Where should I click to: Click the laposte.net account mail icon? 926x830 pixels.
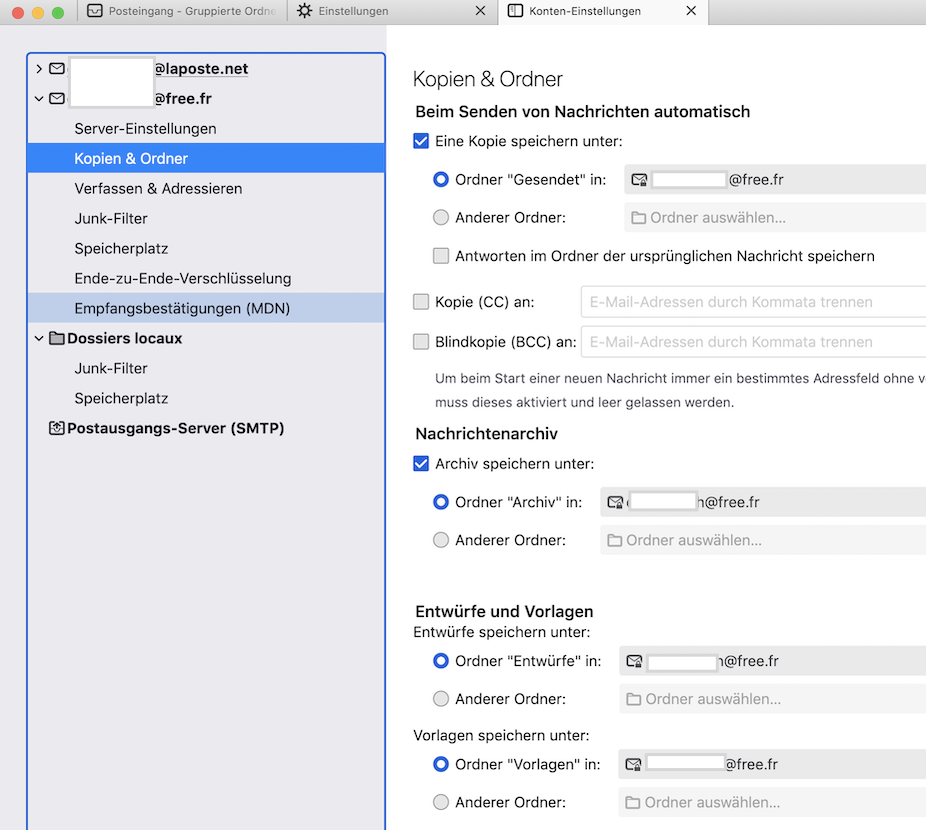57,69
